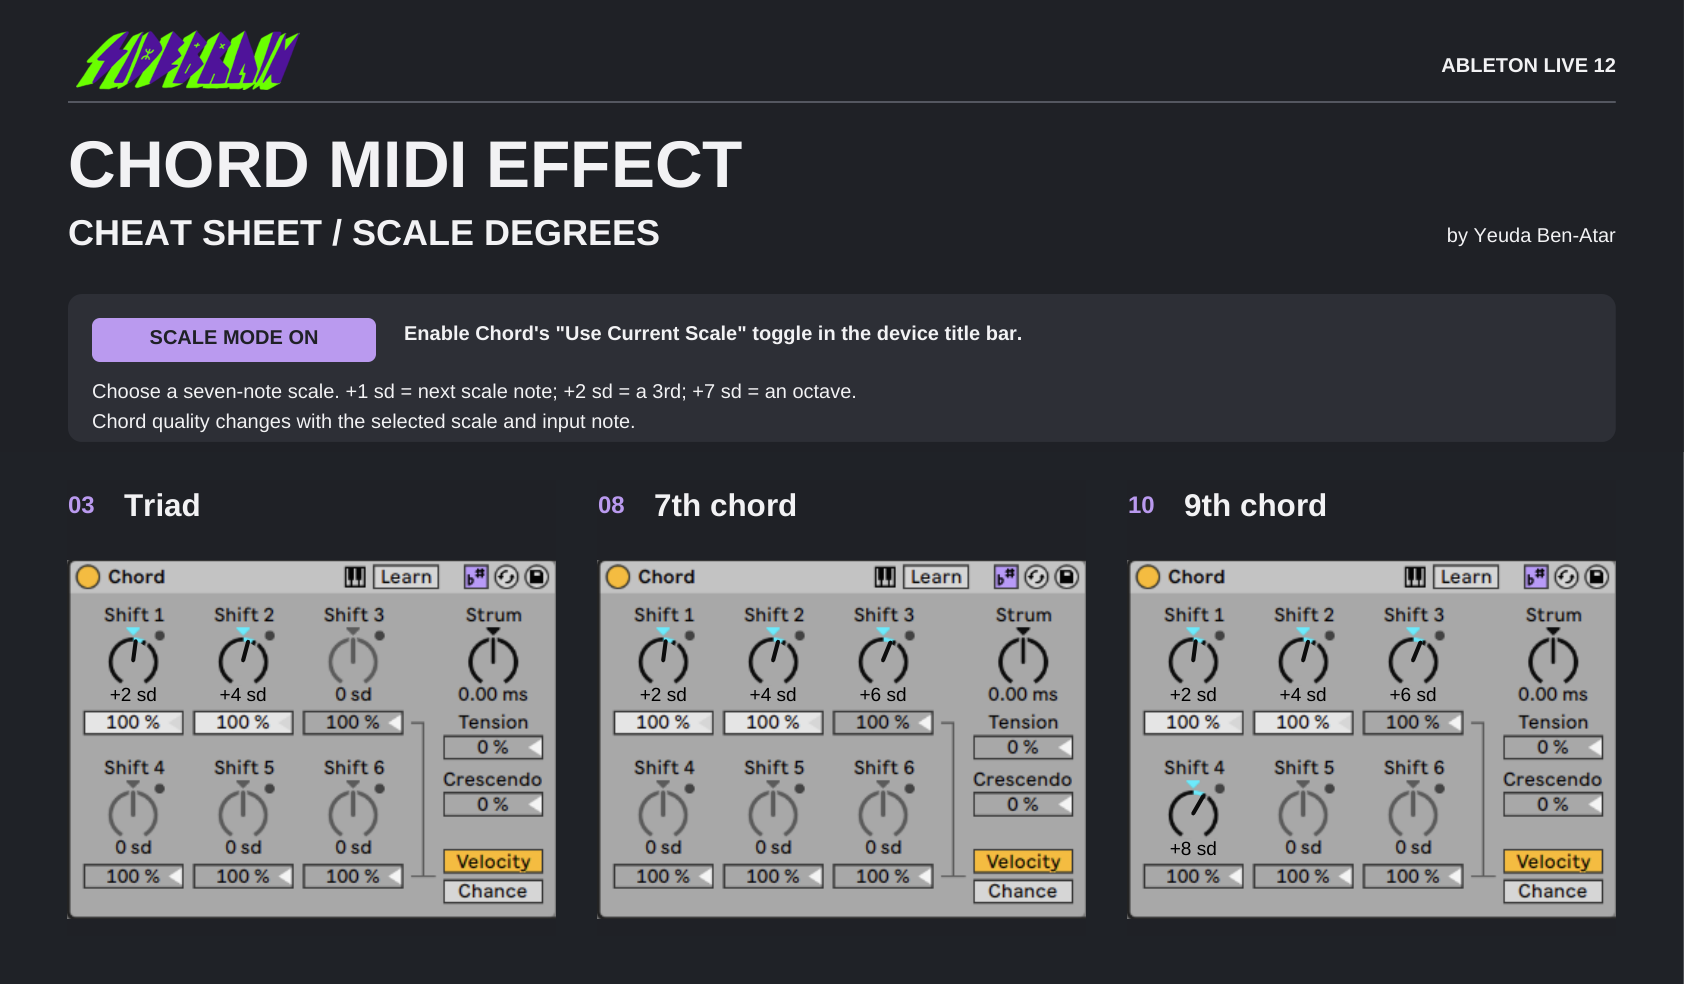Click the 9th chord heading

pyautogui.click(x=1255, y=505)
